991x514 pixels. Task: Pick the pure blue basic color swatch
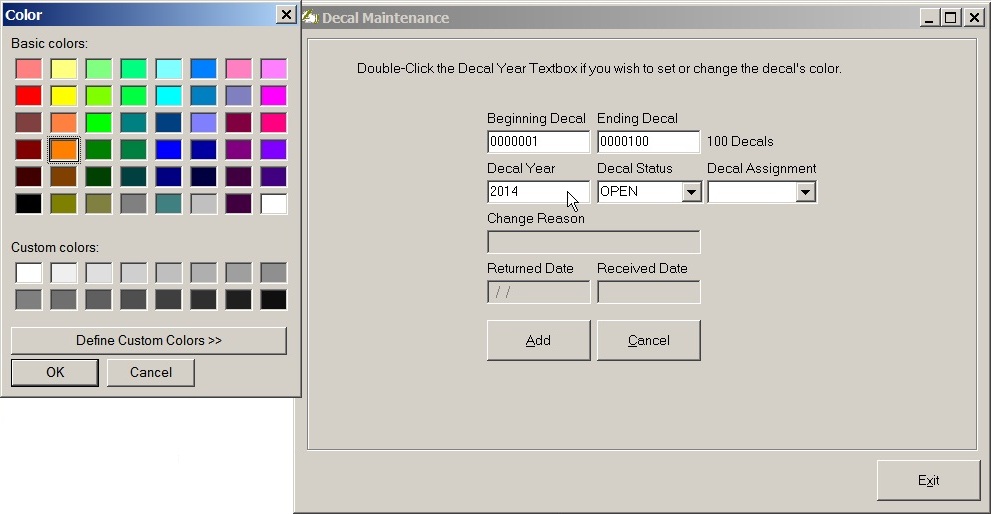[x=169, y=150]
